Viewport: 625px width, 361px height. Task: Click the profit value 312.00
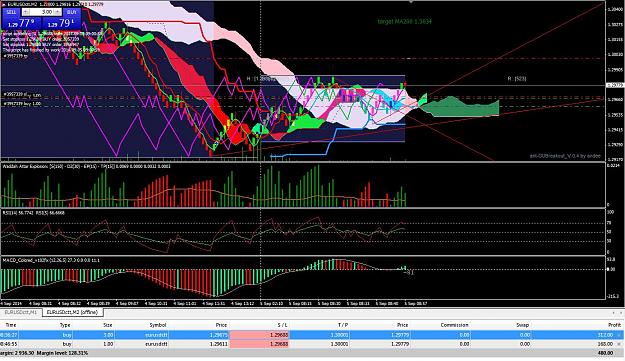point(605,335)
